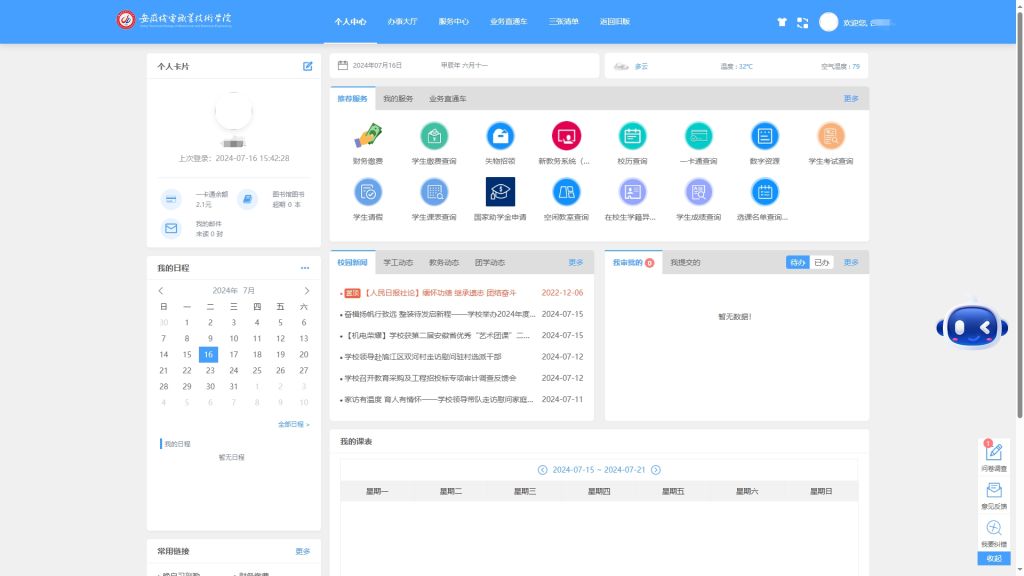Go to next month in calendar
This screenshot has height=576, width=1024.
[306, 291]
